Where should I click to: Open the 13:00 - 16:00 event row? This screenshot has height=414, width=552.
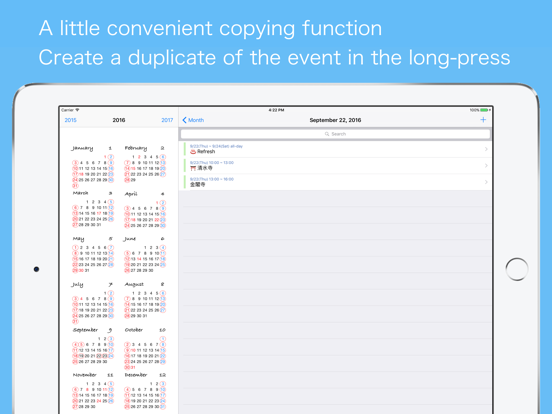pos(335,182)
